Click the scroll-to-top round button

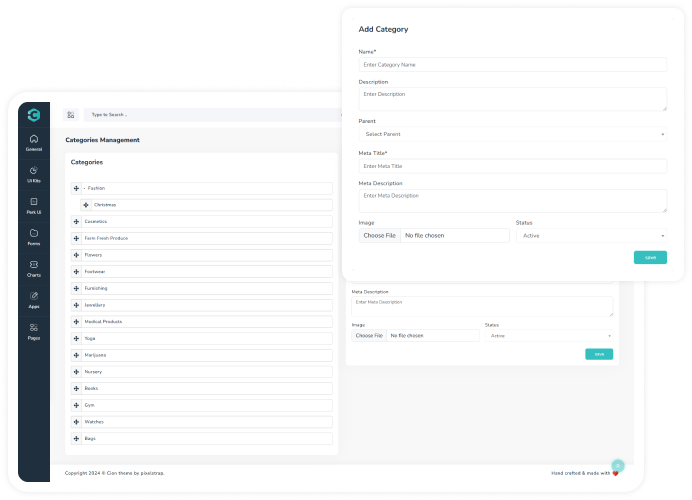(617, 465)
